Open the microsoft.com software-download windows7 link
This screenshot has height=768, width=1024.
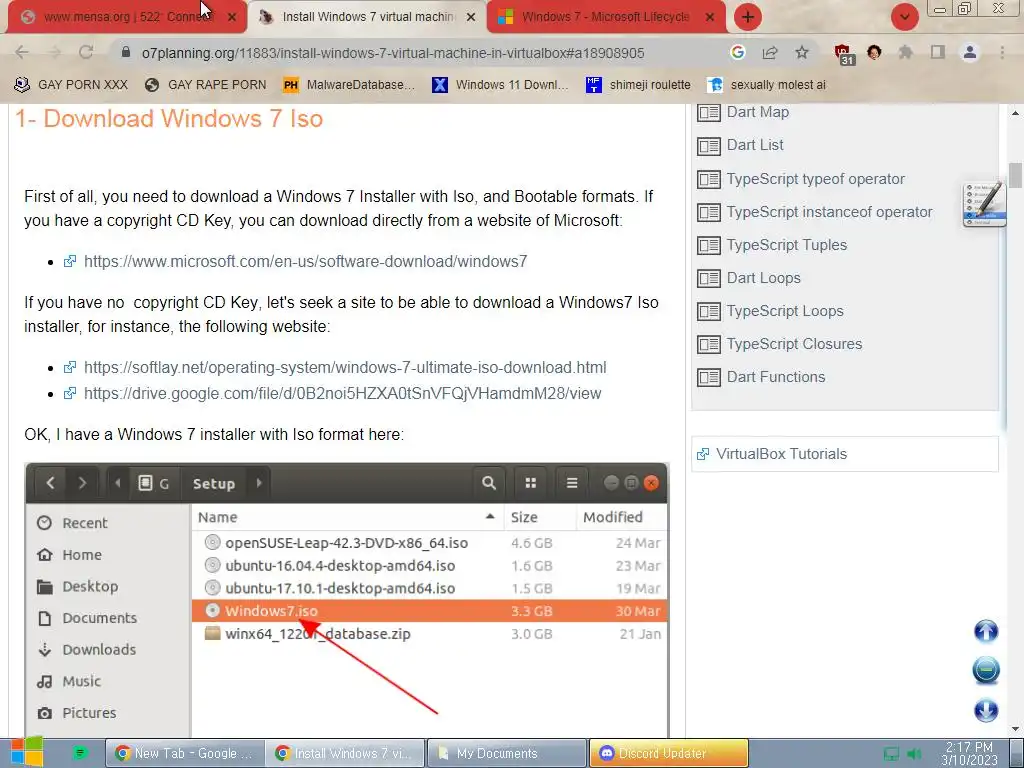pos(305,261)
